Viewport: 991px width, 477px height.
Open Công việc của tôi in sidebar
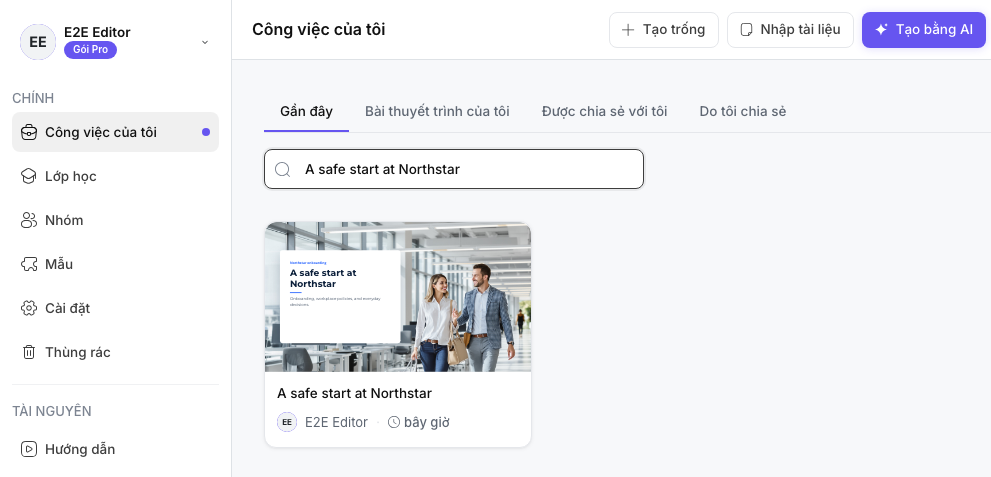coord(116,132)
